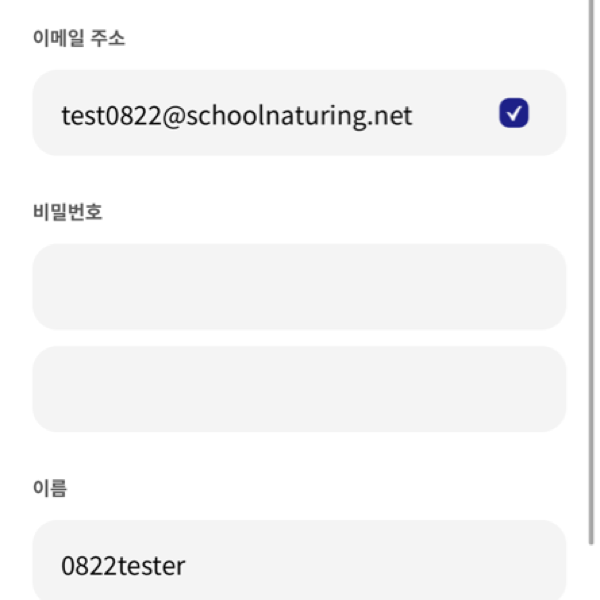Focus the name field containing 0822tester
Viewport: 600px width, 600px height.
tap(299, 562)
